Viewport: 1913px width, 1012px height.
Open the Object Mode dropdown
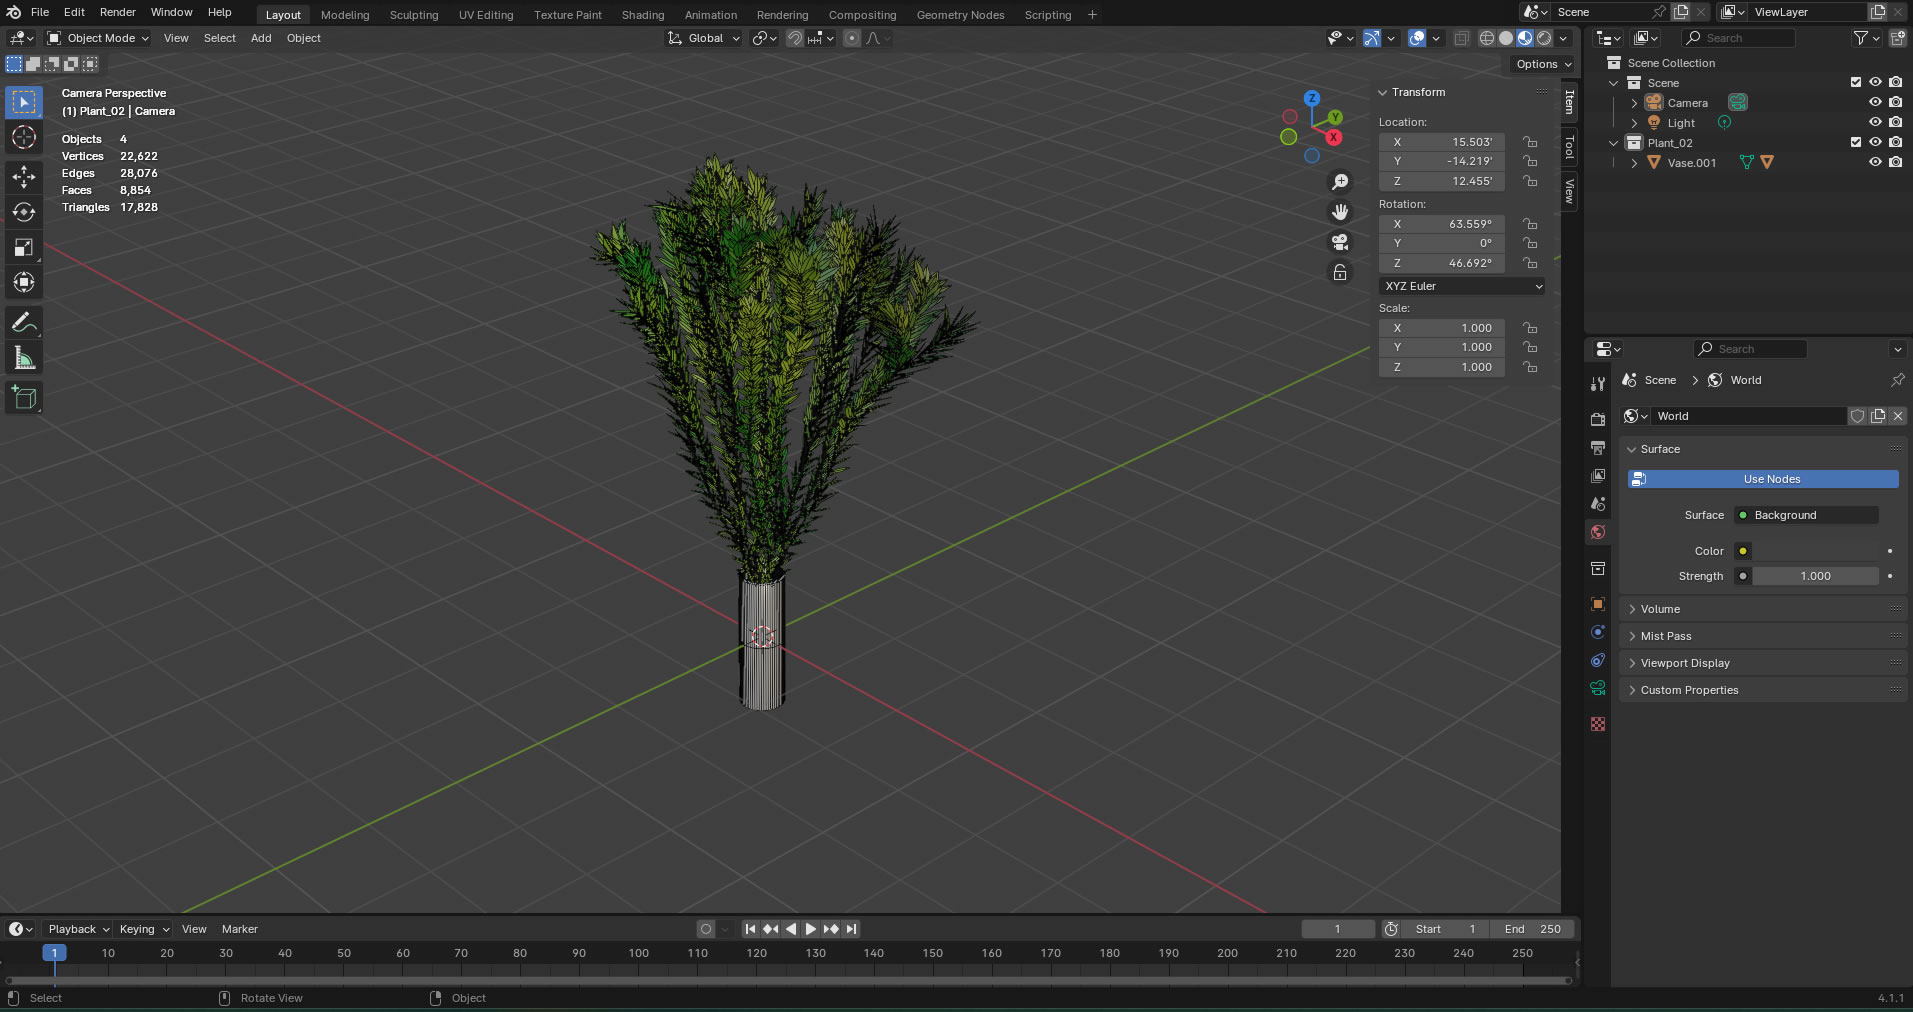click(x=98, y=38)
